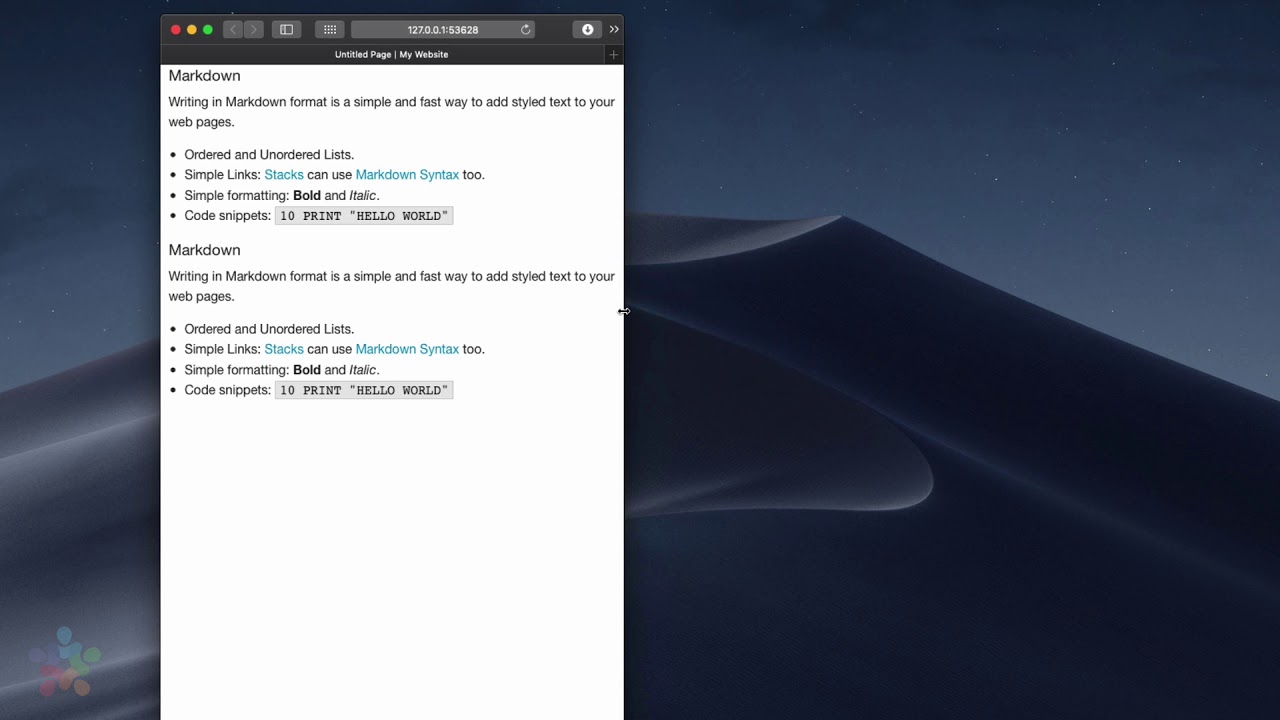Screen dimensions: 1280x720
Task: Close the Safari window with red button
Action: click(x=176, y=30)
